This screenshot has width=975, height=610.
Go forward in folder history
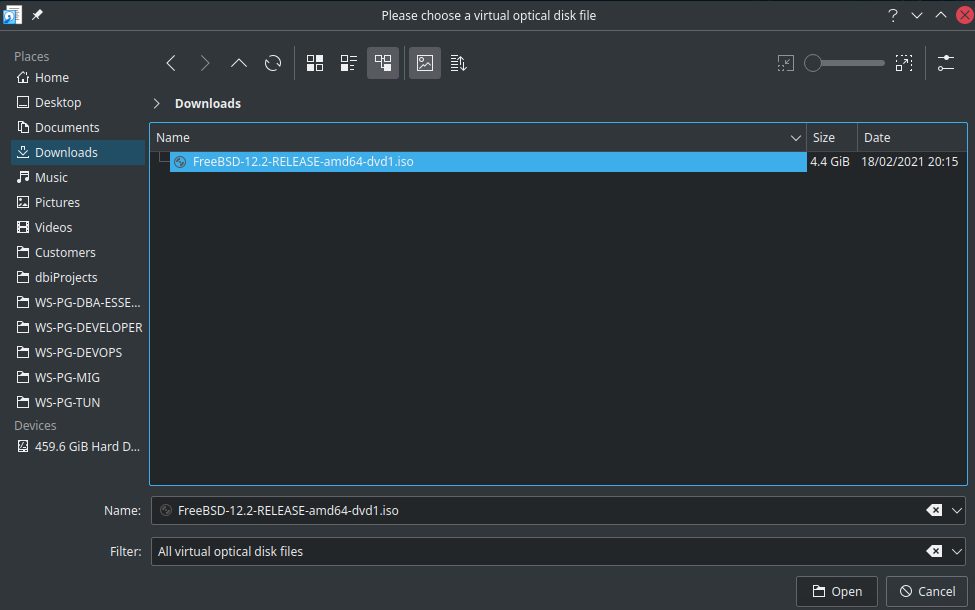click(205, 63)
